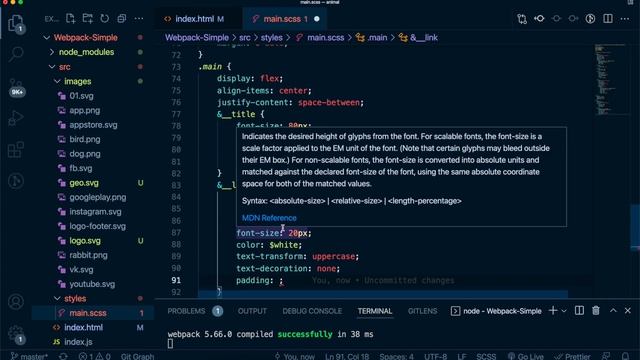The image size is (640, 360).
Task: Open googleplay.png in the file tree
Action: [98, 198]
